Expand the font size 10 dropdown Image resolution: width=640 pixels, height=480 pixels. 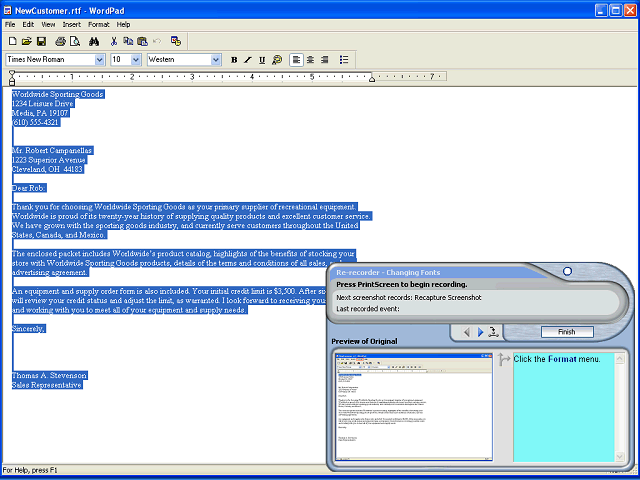click(136, 60)
